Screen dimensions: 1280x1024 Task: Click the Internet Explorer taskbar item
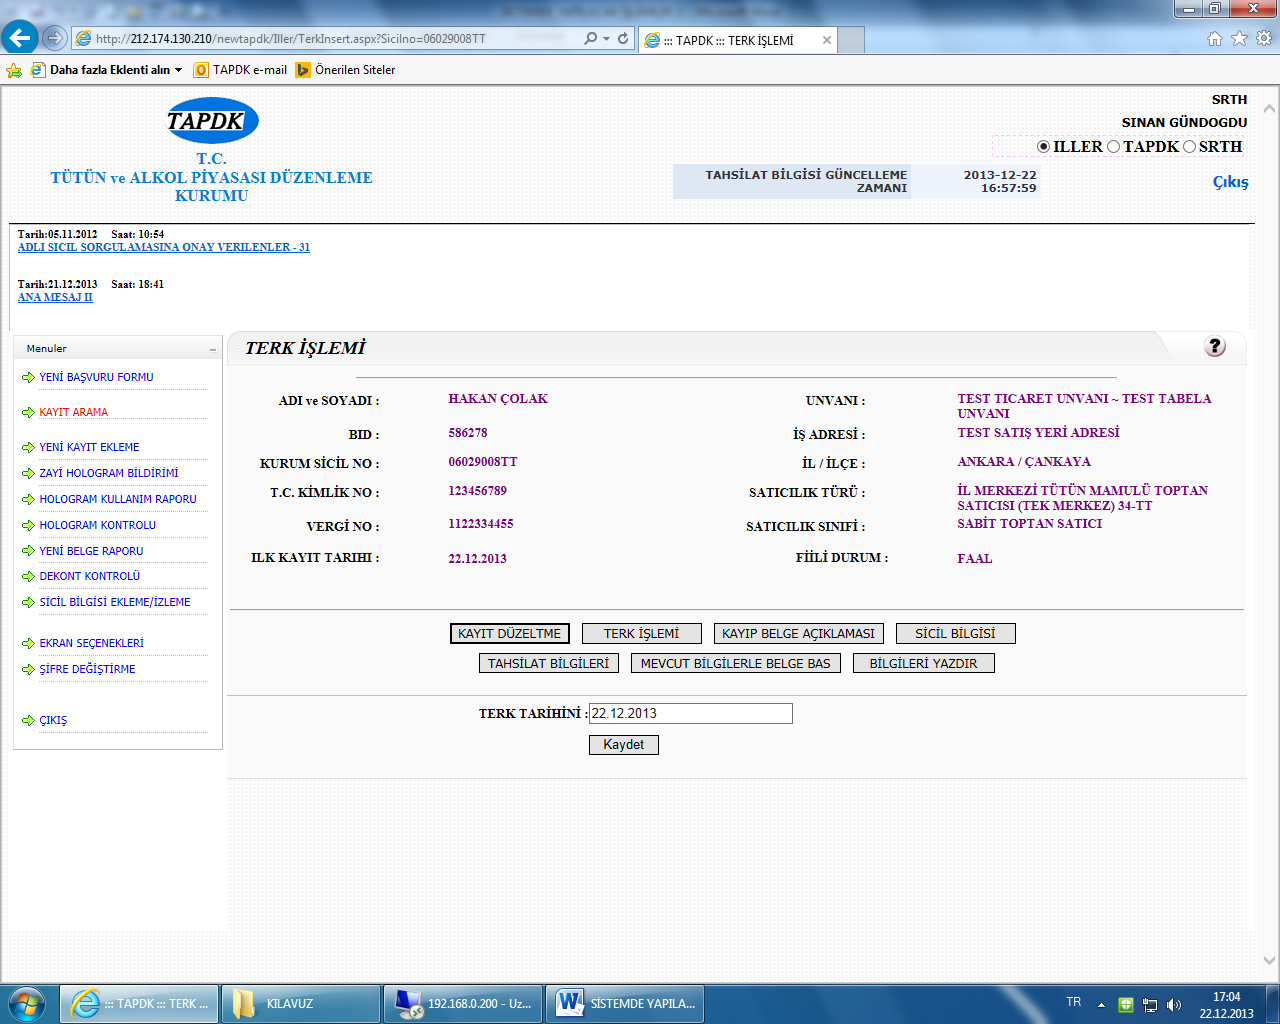(x=141, y=1003)
